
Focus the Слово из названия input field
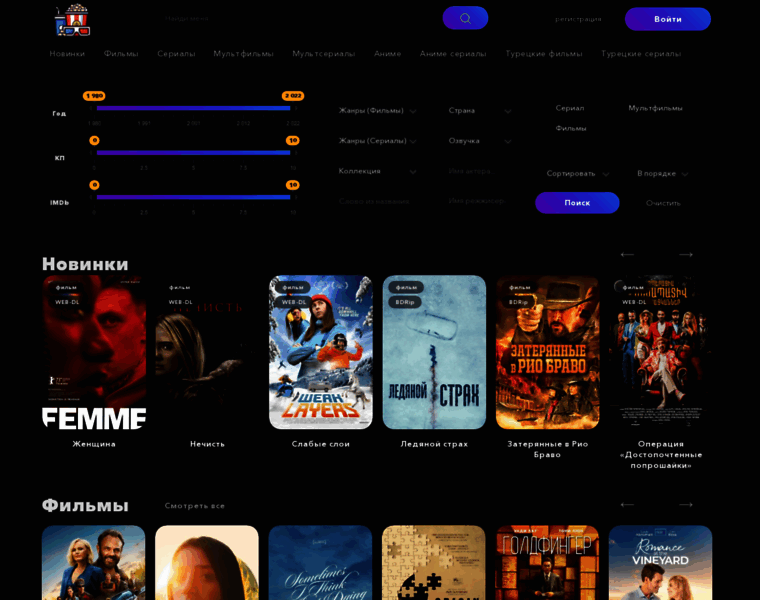(x=377, y=201)
